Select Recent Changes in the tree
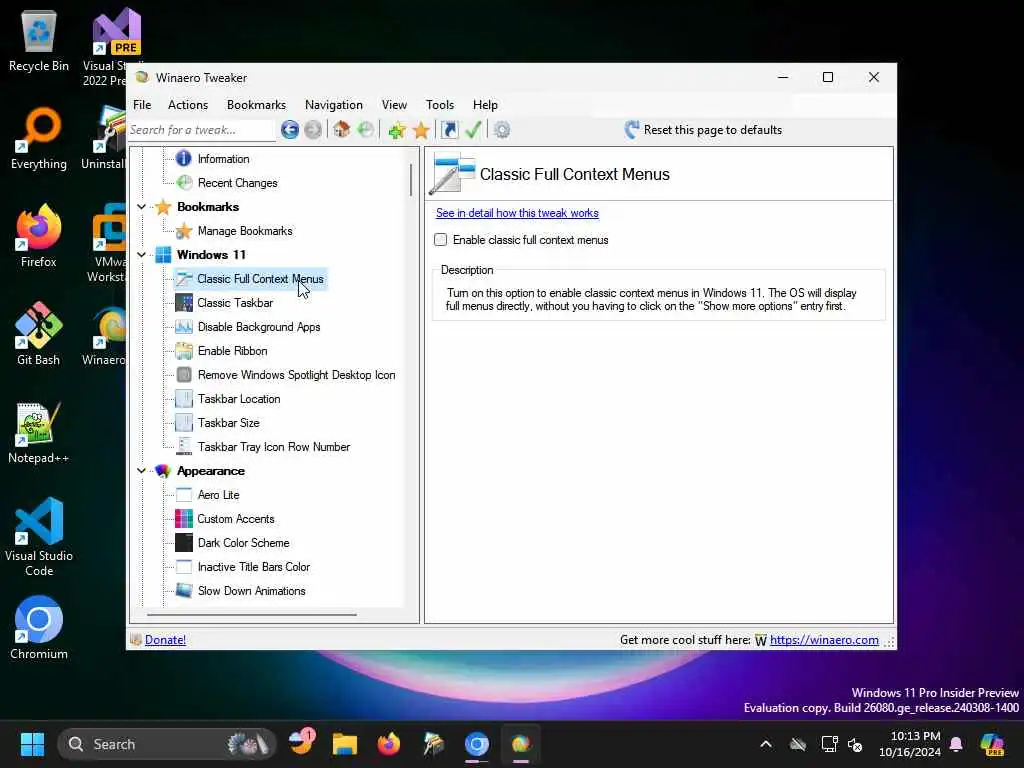Viewport: 1024px width, 768px height. [x=238, y=183]
